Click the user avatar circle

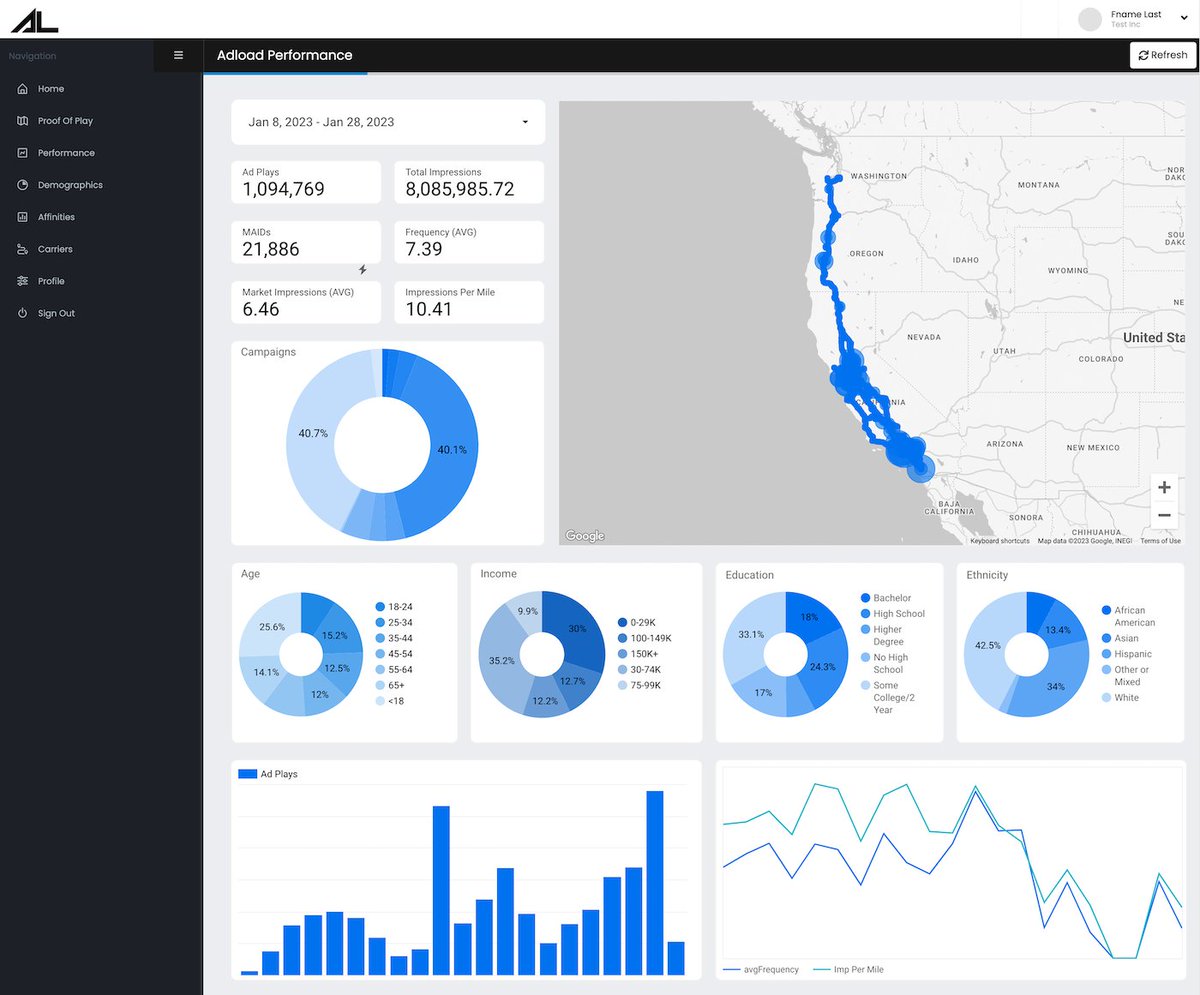tap(1091, 19)
